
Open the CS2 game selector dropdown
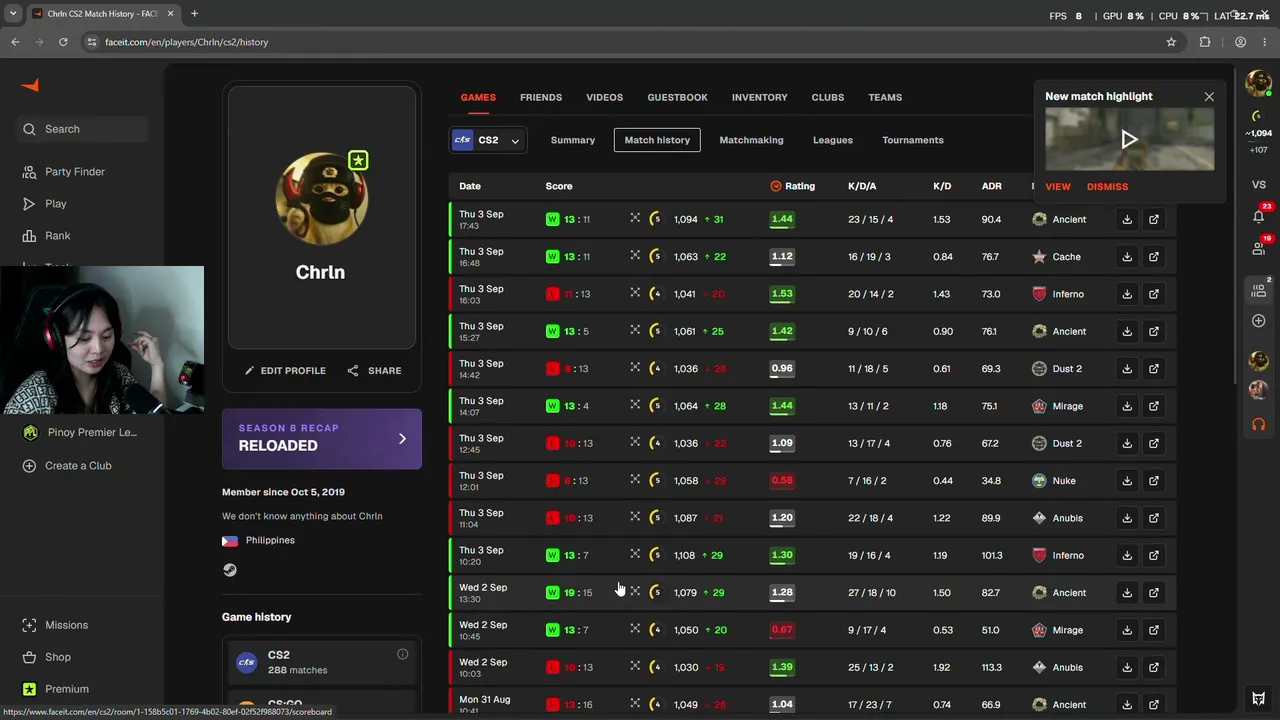(487, 140)
